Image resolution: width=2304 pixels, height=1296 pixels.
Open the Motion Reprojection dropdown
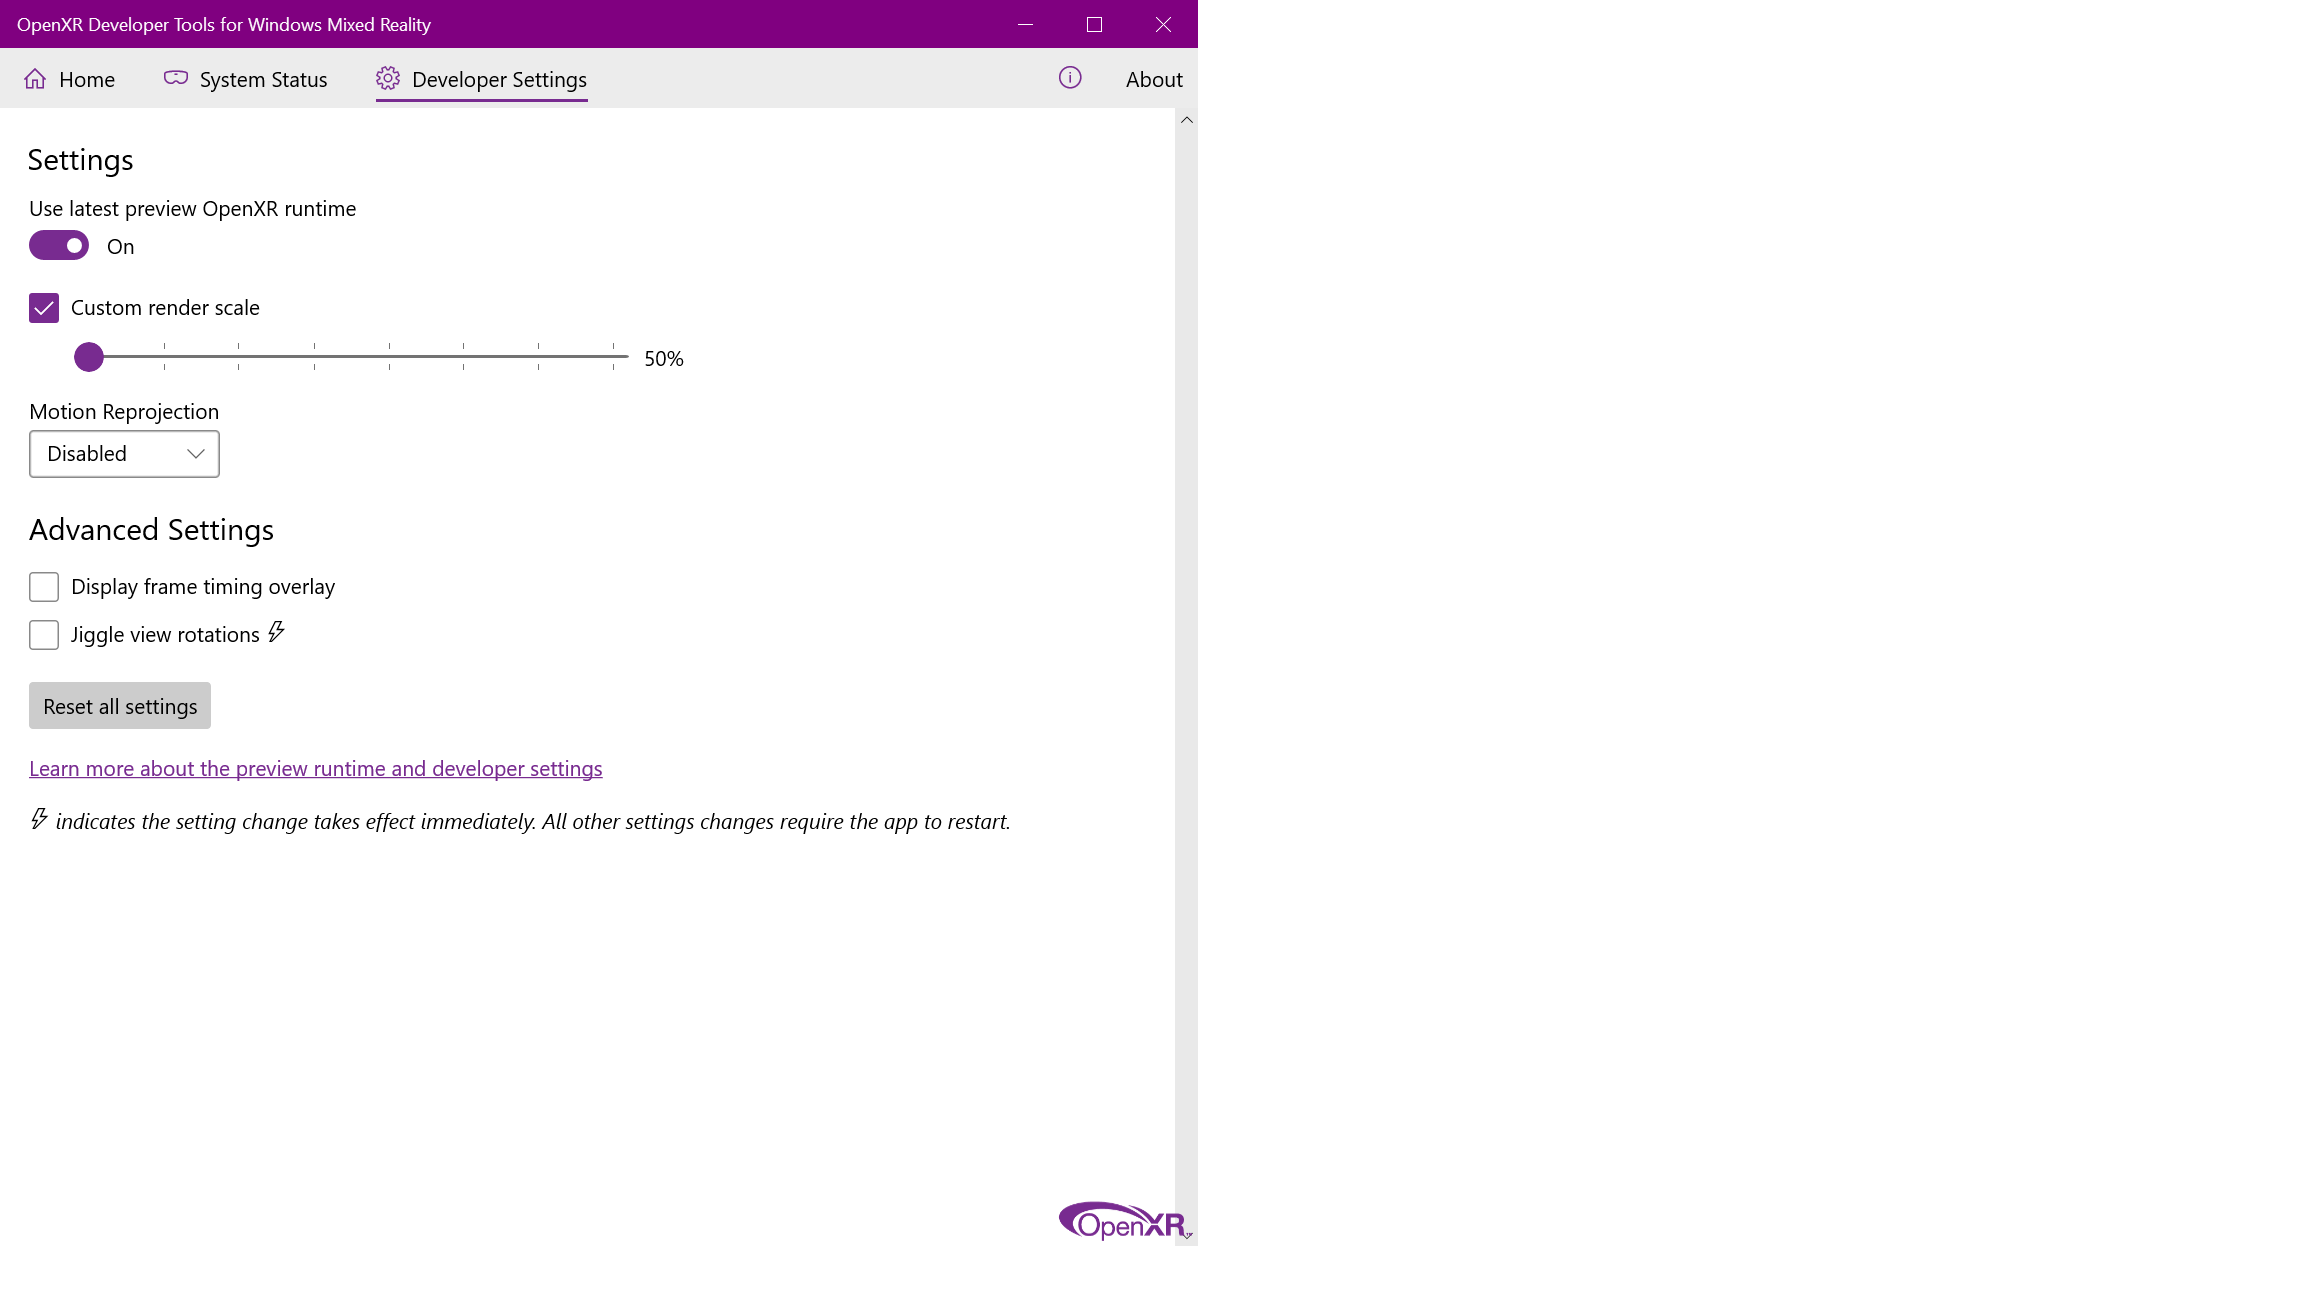click(124, 454)
